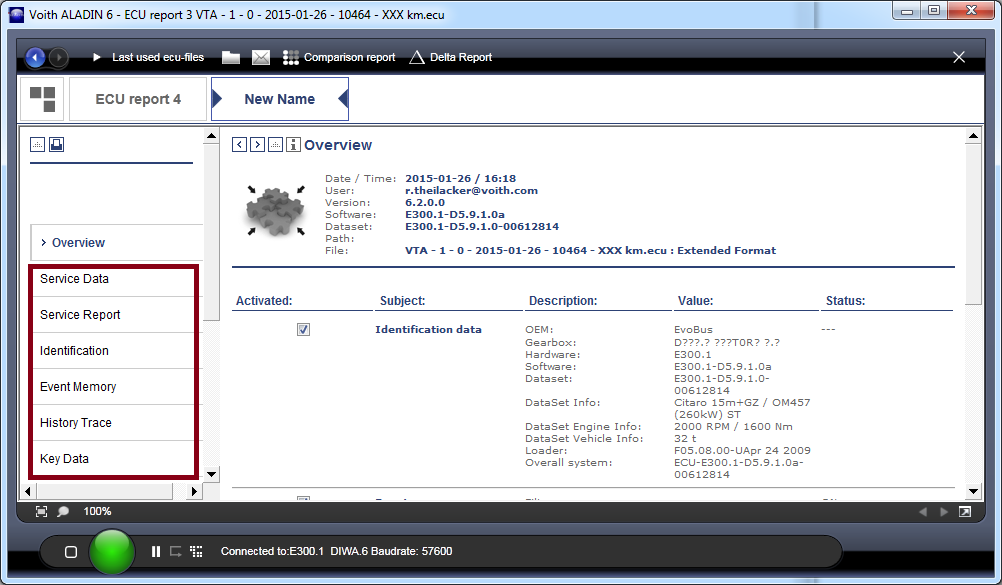Open the info icon beside Overview
Image resolution: width=1002 pixels, height=585 pixels.
(293, 144)
